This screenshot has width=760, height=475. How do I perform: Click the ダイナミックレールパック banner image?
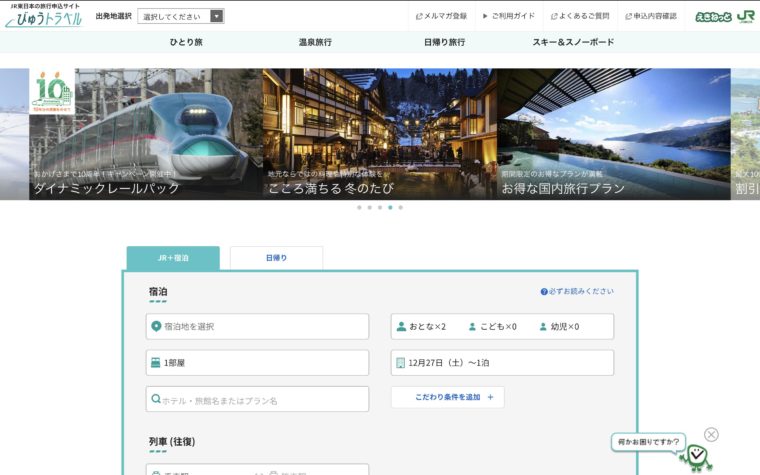[x=146, y=134]
